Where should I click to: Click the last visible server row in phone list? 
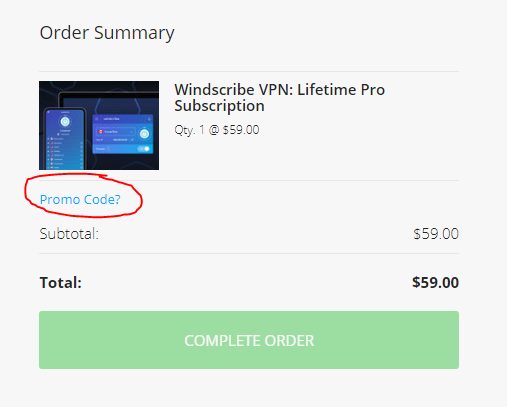(x=65, y=168)
